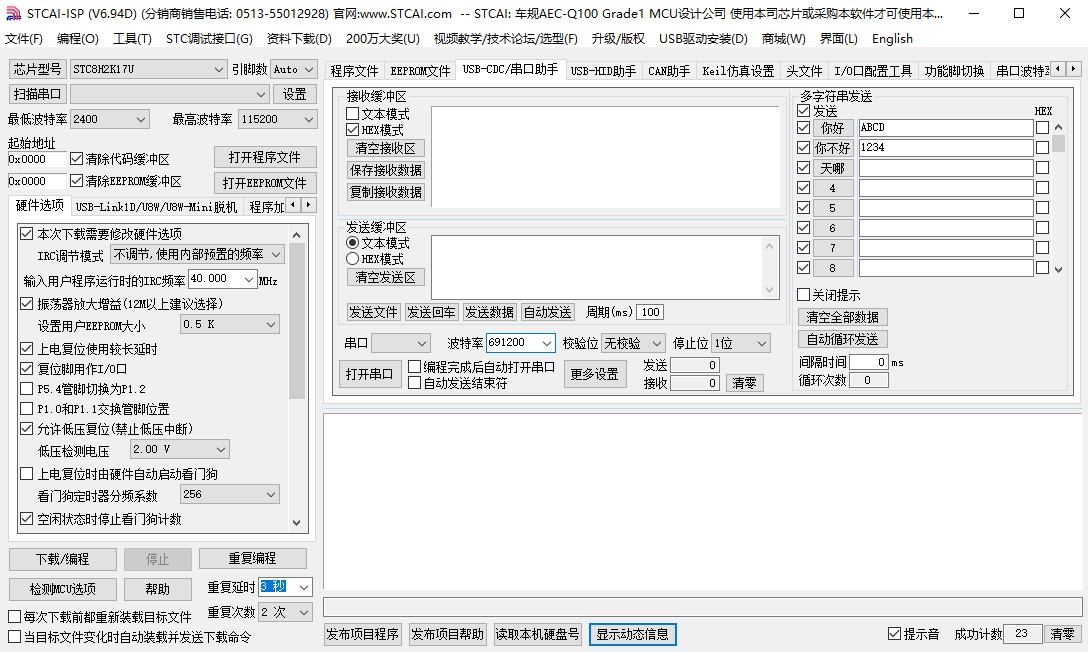1088x652 pixels.
Task: Click the 打开串口 button
Action: [369, 374]
